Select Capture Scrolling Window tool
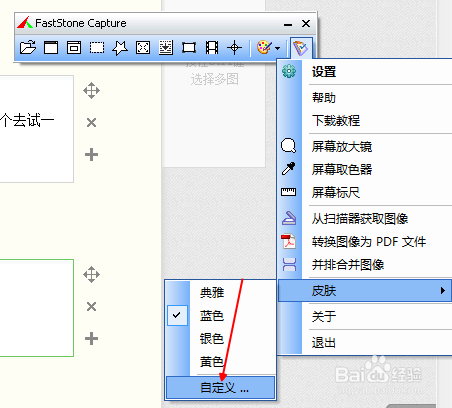The image size is (452, 408). [x=166, y=48]
